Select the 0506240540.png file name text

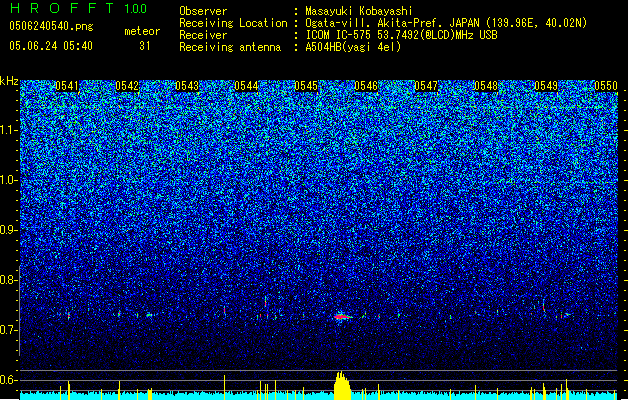point(51,26)
